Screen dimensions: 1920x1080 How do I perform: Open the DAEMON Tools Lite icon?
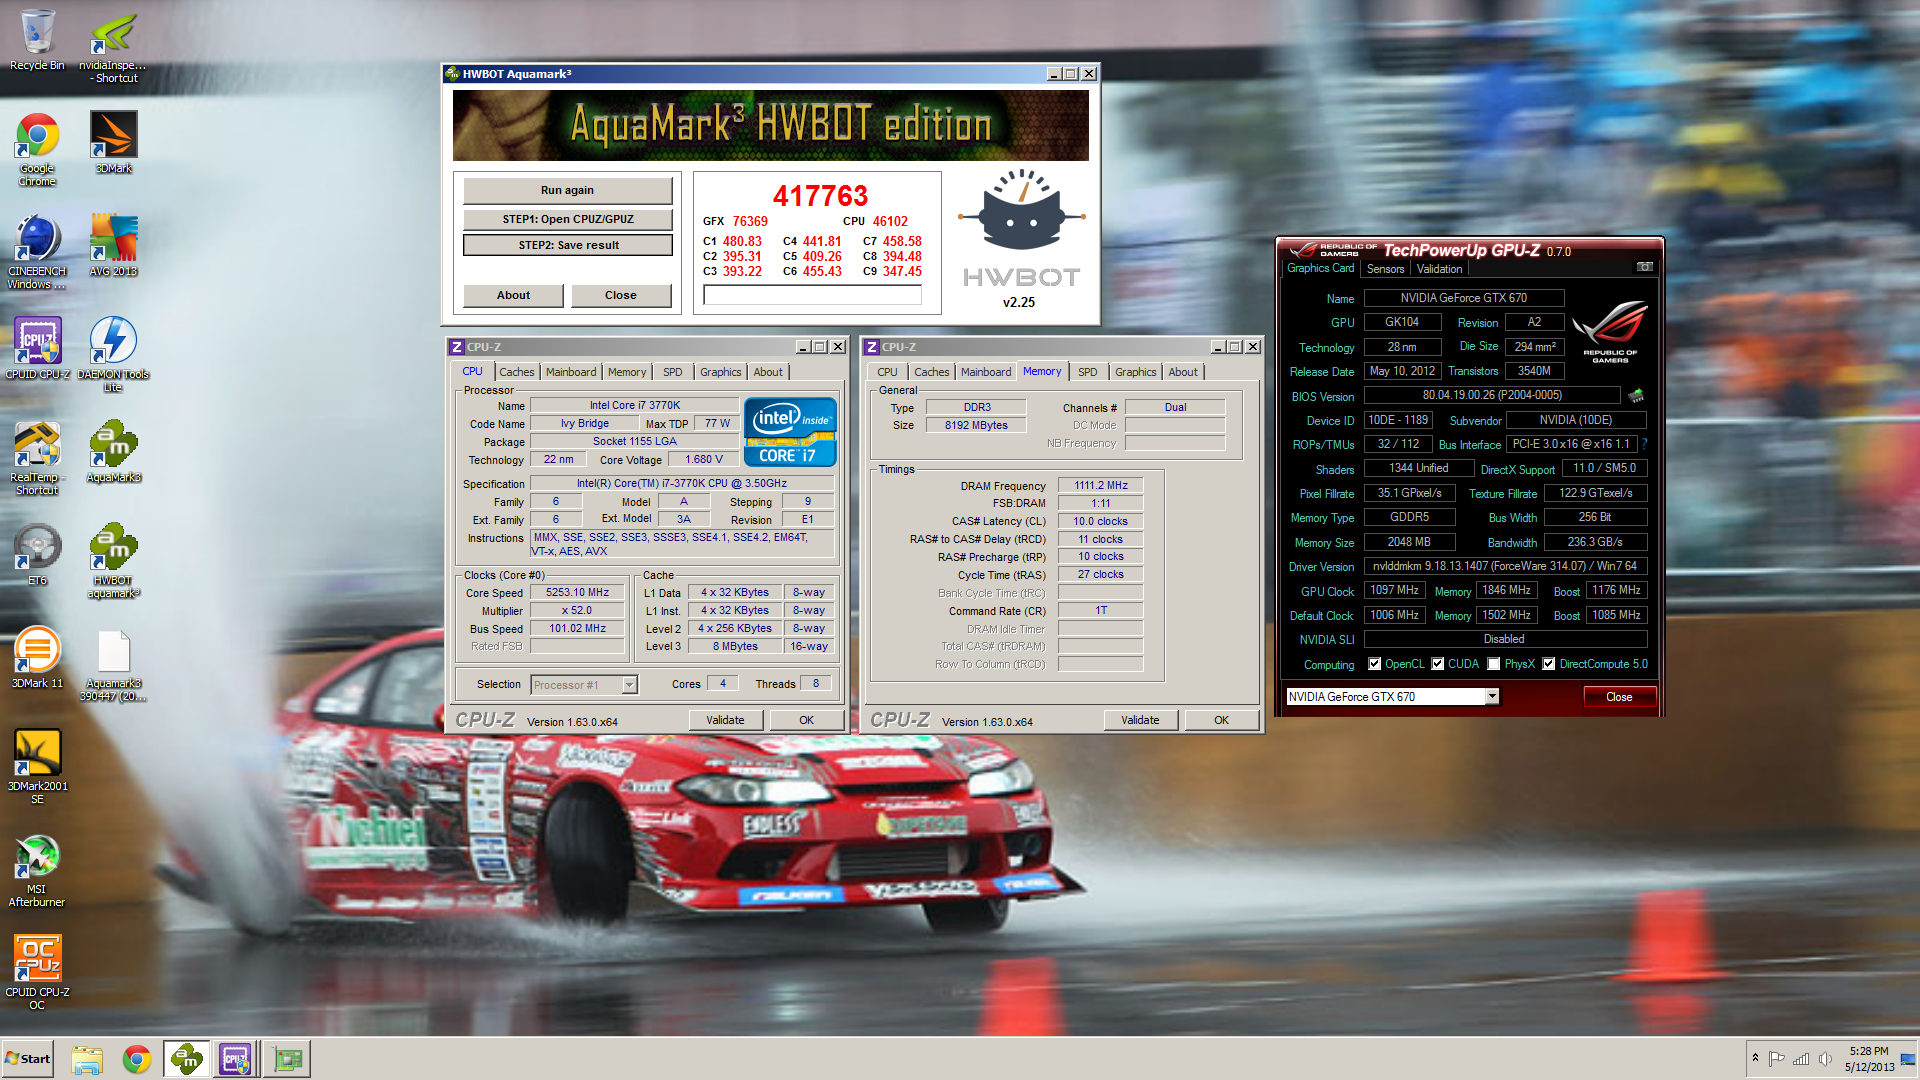click(113, 354)
